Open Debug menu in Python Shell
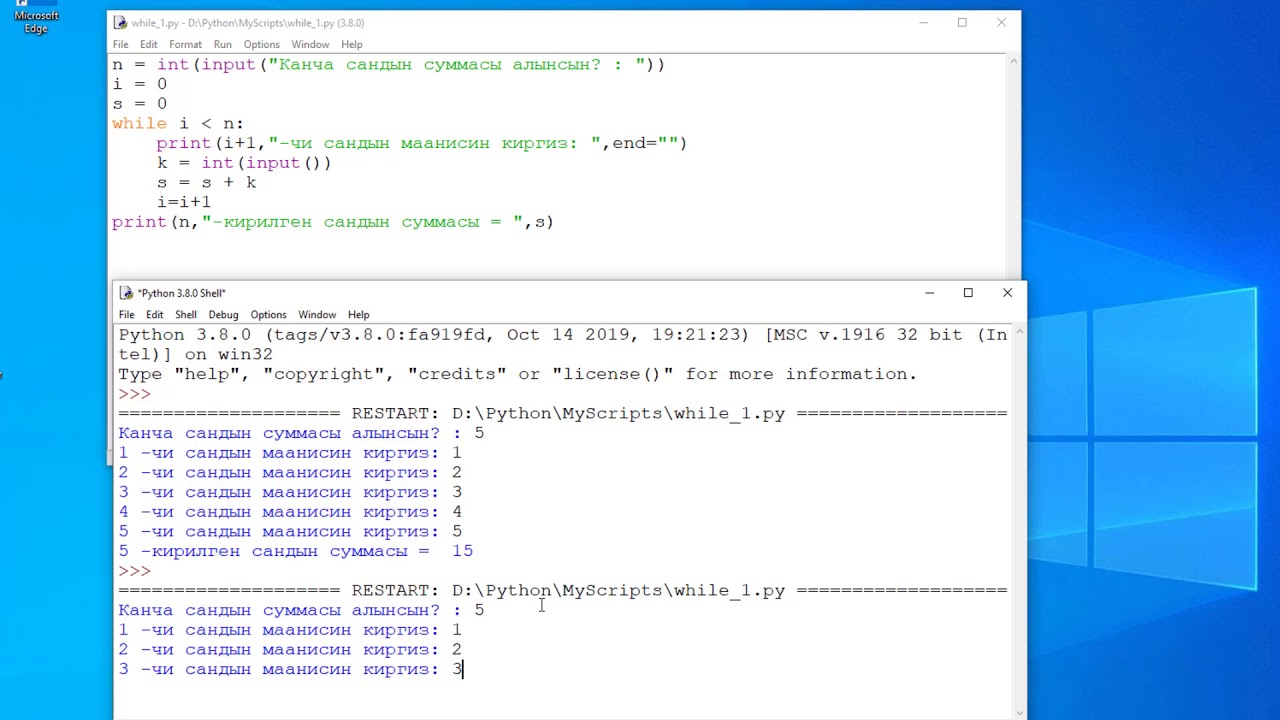Image resolution: width=1280 pixels, height=720 pixels. 223,315
